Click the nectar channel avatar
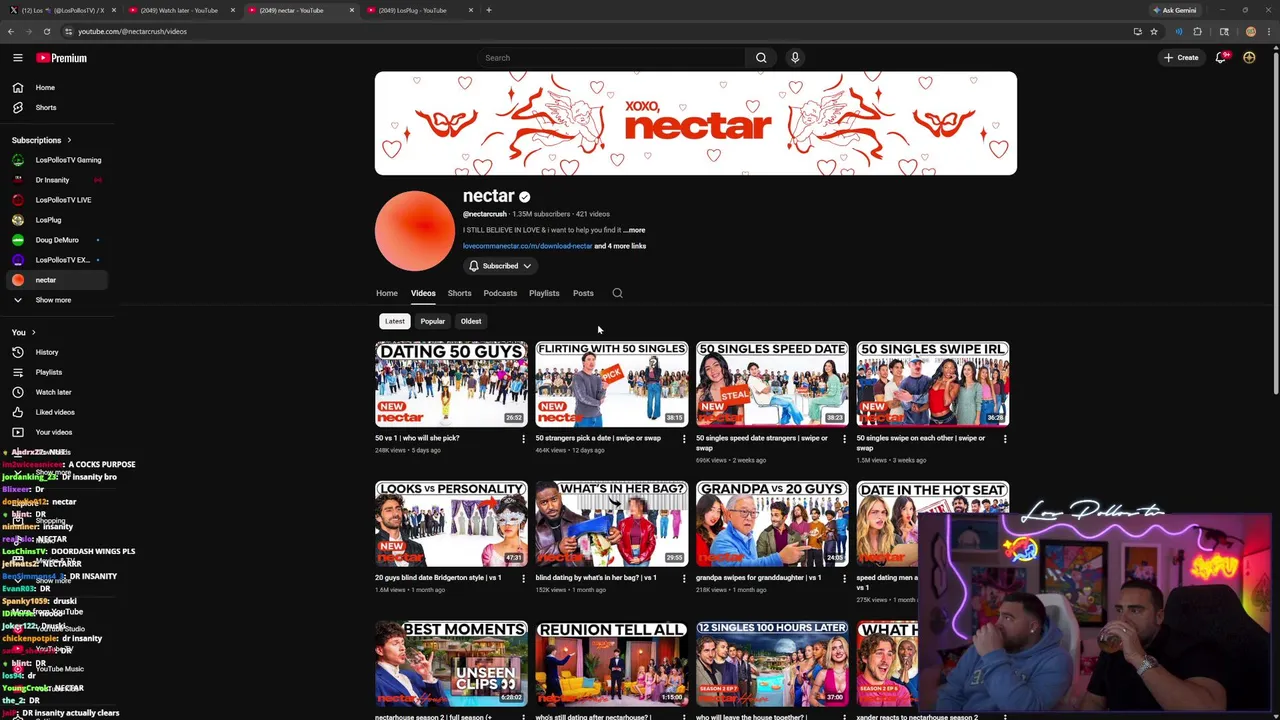 (415, 231)
